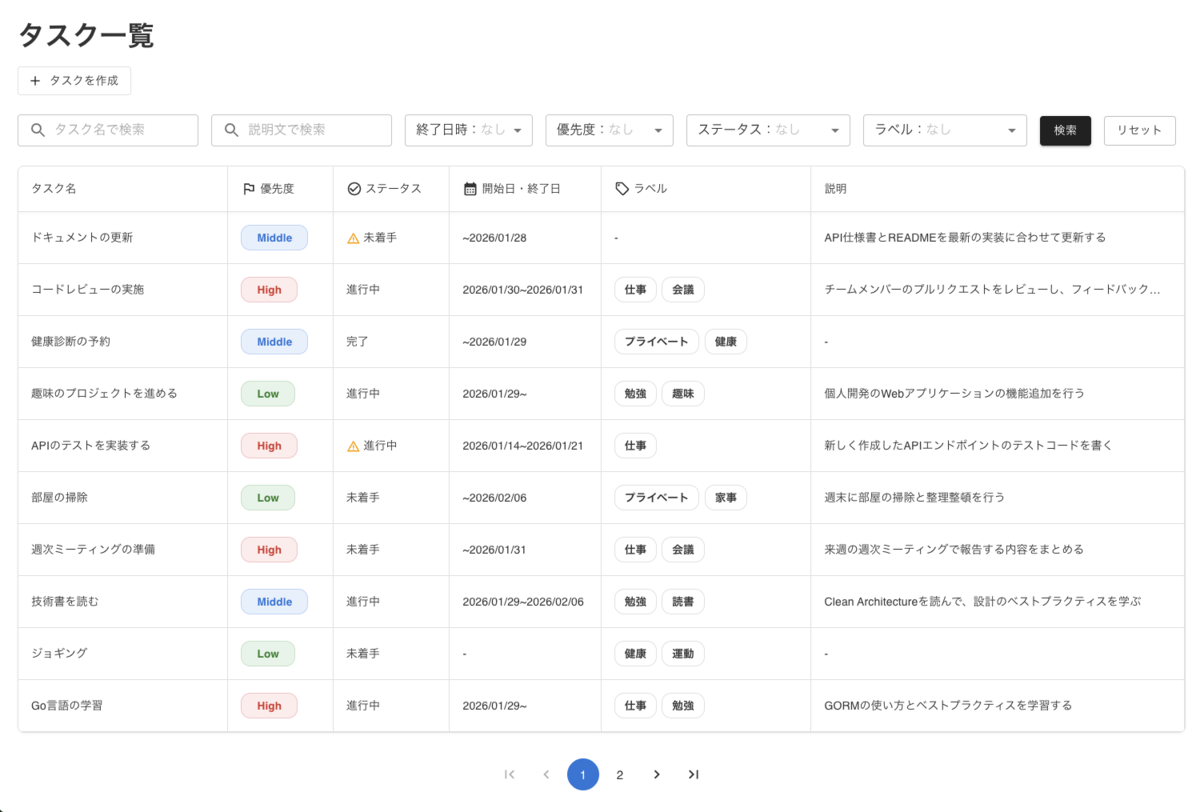Click 完了 status in 健康診断の予約 row
1200x812 pixels.
(x=358, y=342)
